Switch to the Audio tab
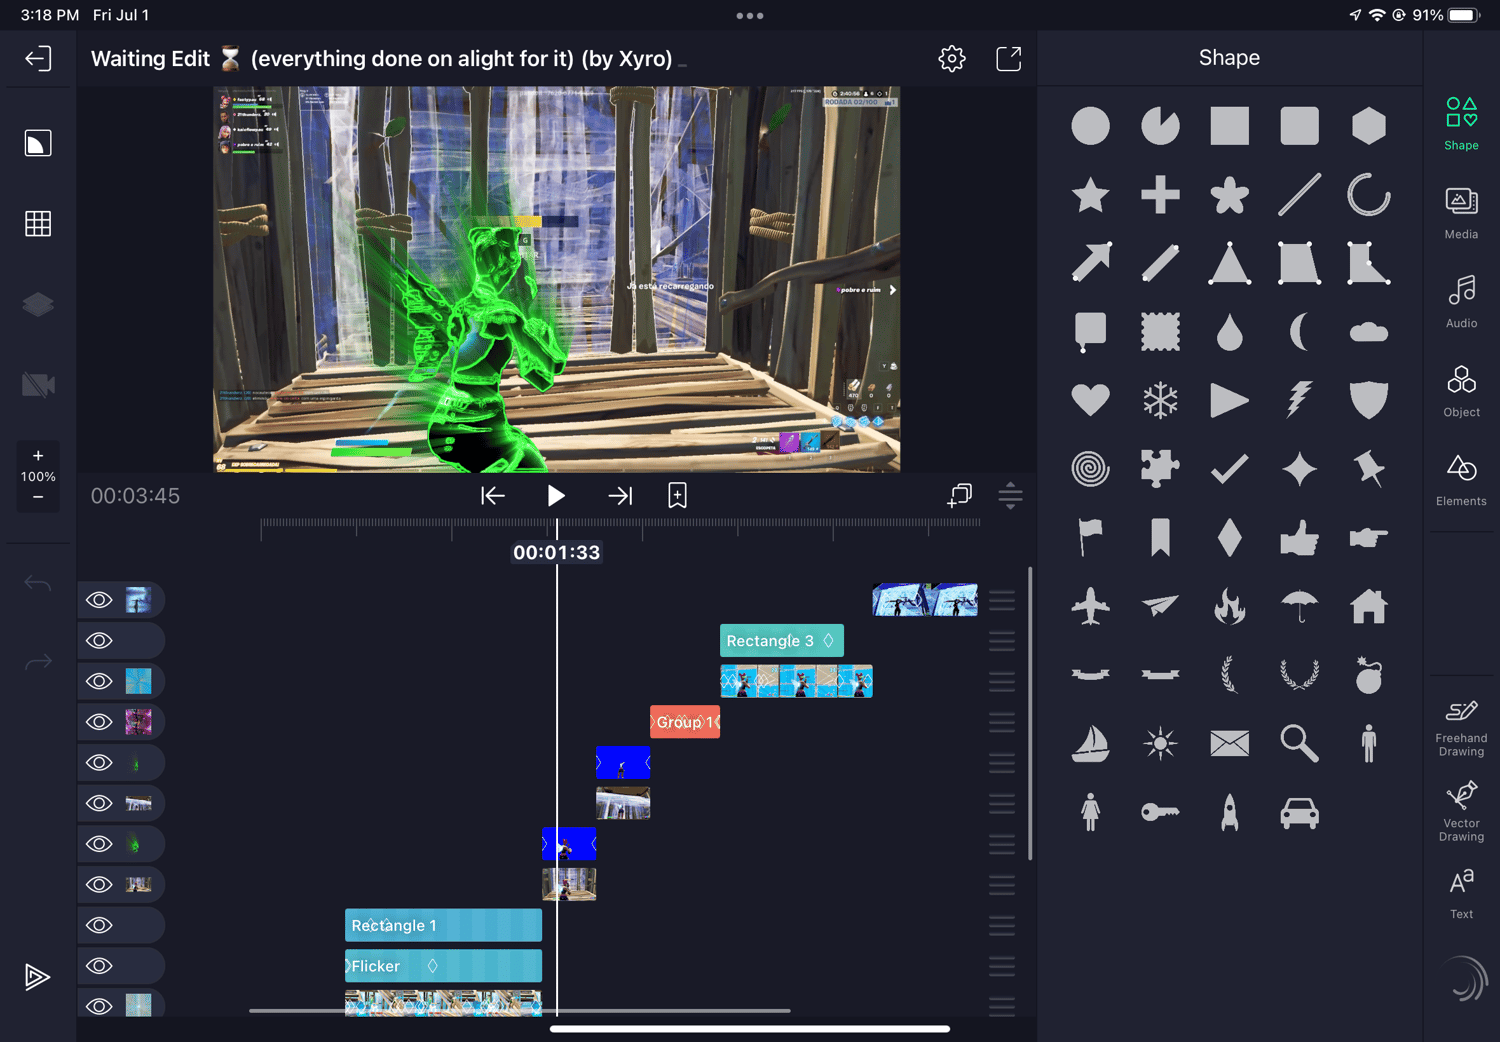The height and width of the screenshot is (1042, 1500). pyautogui.click(x=1461, y=302)
